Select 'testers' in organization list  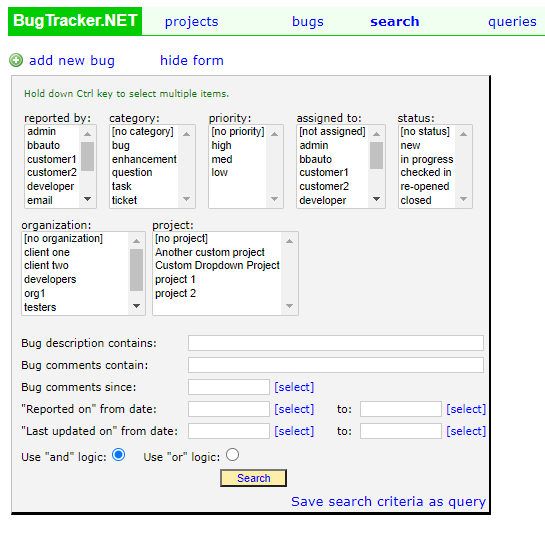click(75, 307)
